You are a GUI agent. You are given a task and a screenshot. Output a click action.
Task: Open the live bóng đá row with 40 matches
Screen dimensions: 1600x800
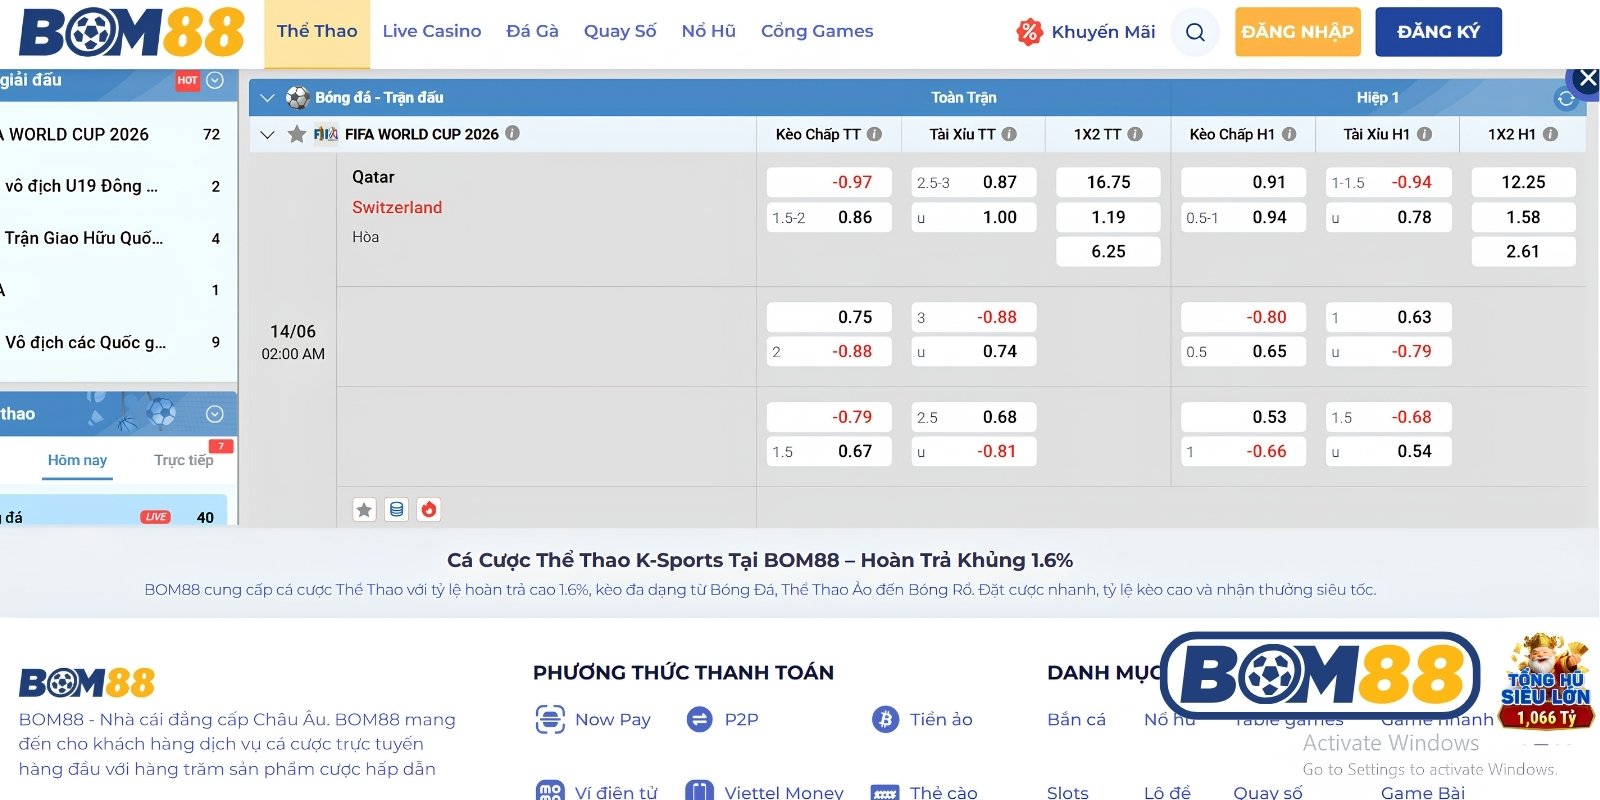[x=113, y=512]
